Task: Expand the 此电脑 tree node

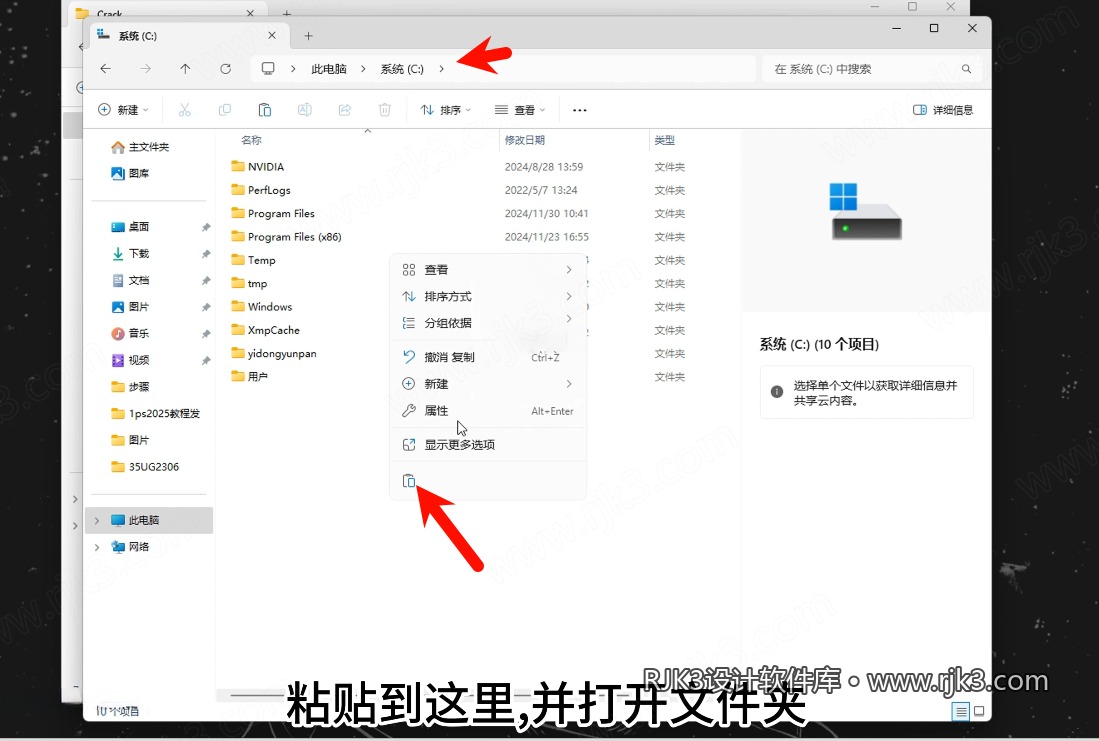Action: pyautogui.click(x=97, y=520)
